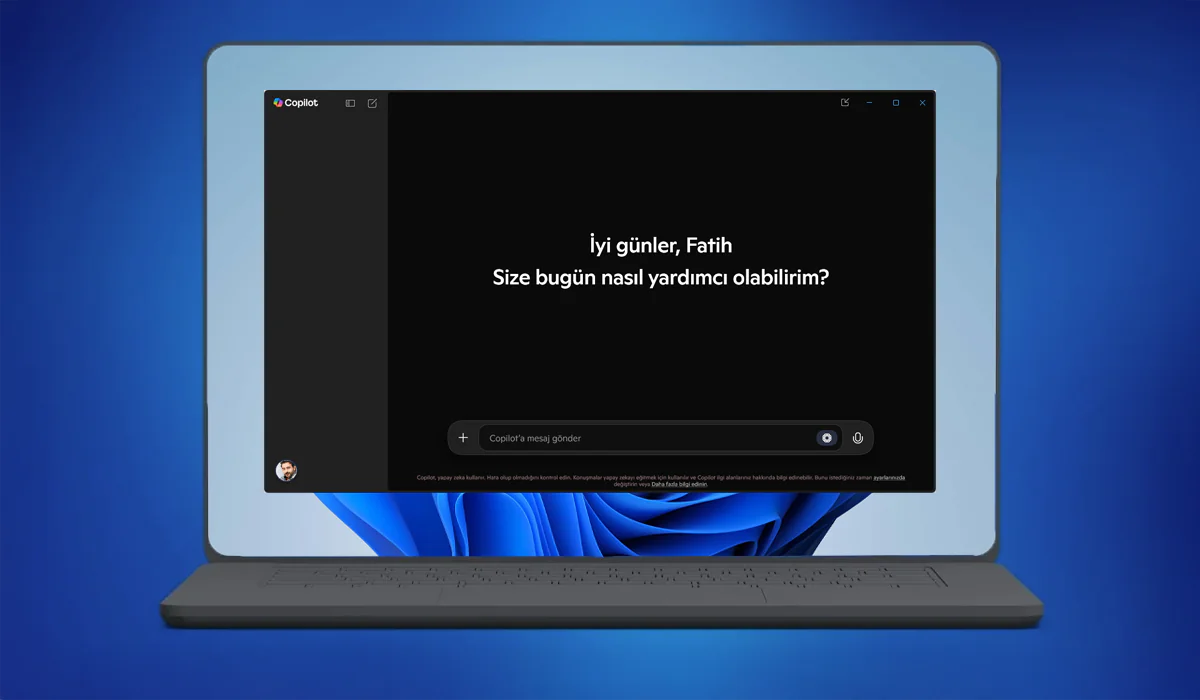Open the "ayarlarınızda" settings link
Image resolution: width=1200 pixels, height=700 pixels.
pos(889,478)
